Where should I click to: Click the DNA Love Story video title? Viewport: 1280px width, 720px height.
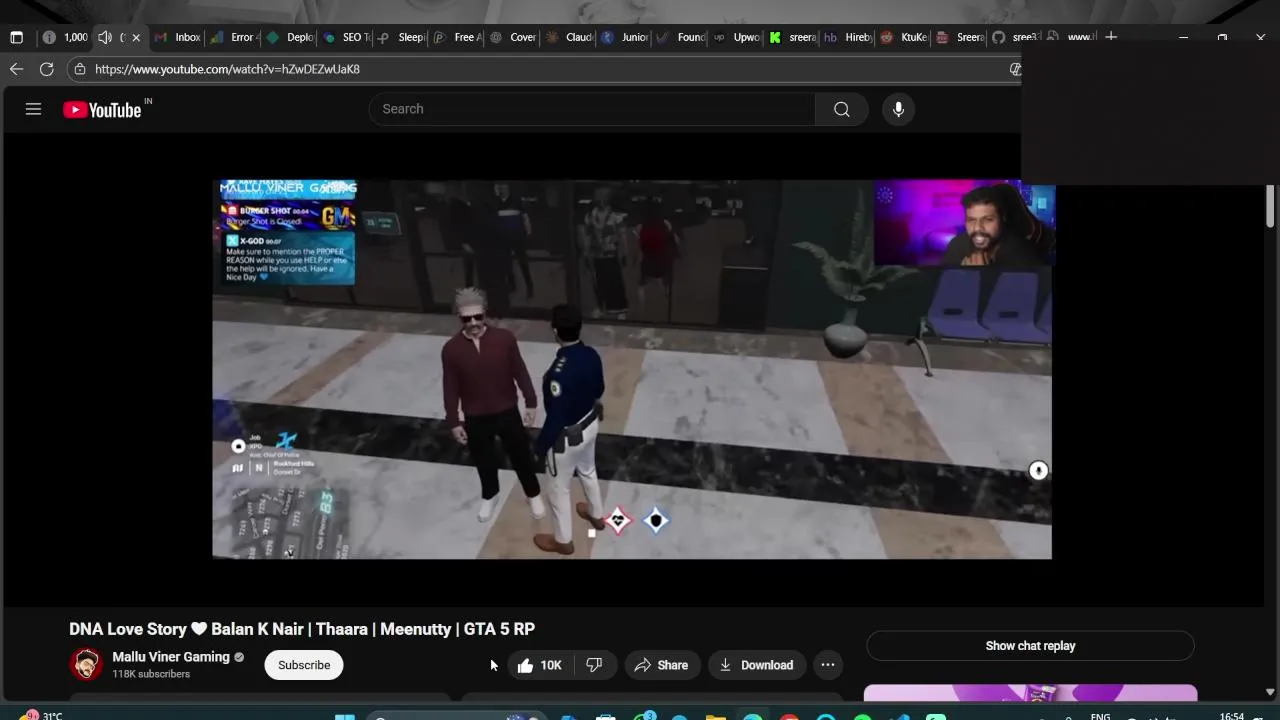point(302,629)
